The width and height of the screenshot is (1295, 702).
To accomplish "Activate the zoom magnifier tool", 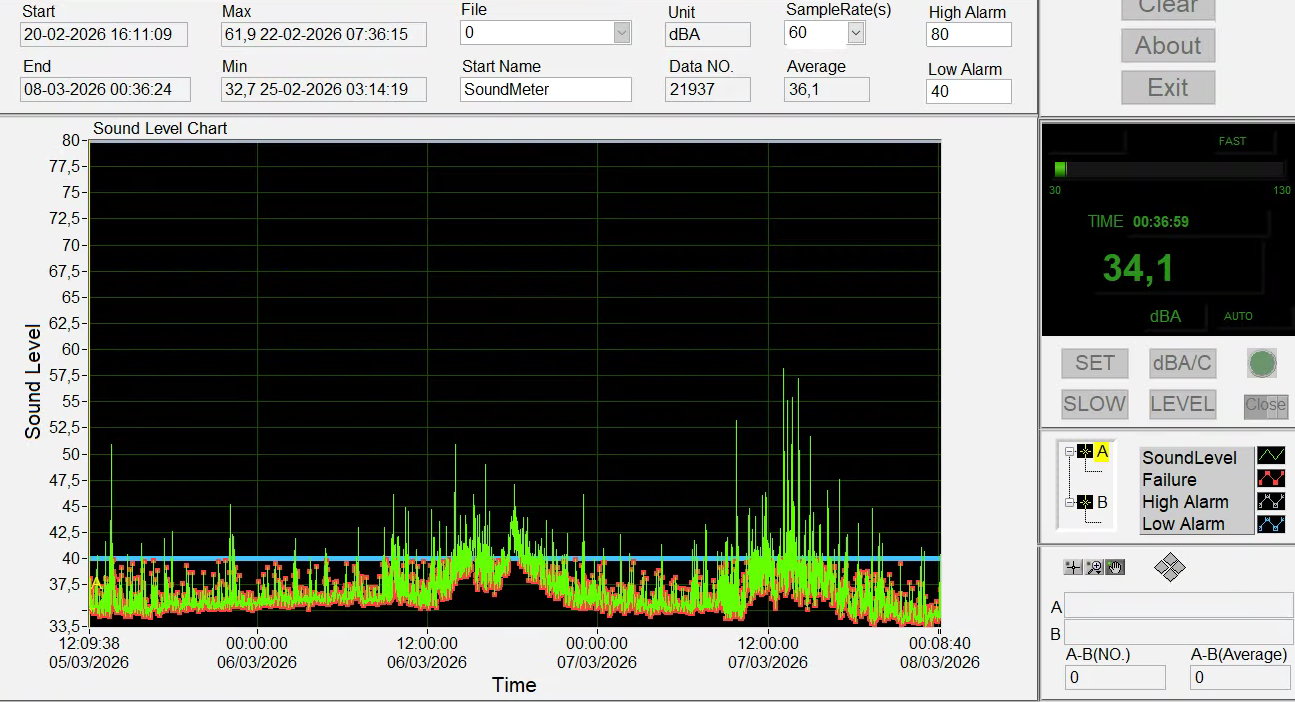I will (1094, 567).
